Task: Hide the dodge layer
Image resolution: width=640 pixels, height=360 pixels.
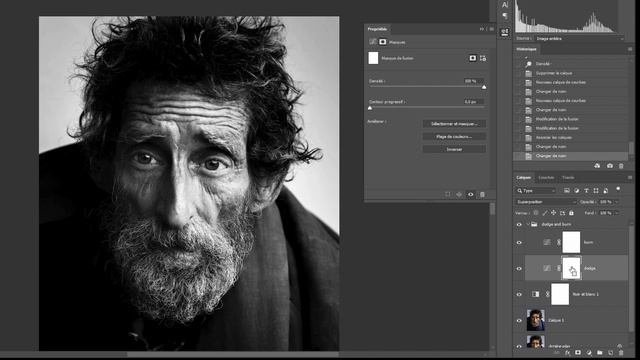Action: tap(519, 269)
